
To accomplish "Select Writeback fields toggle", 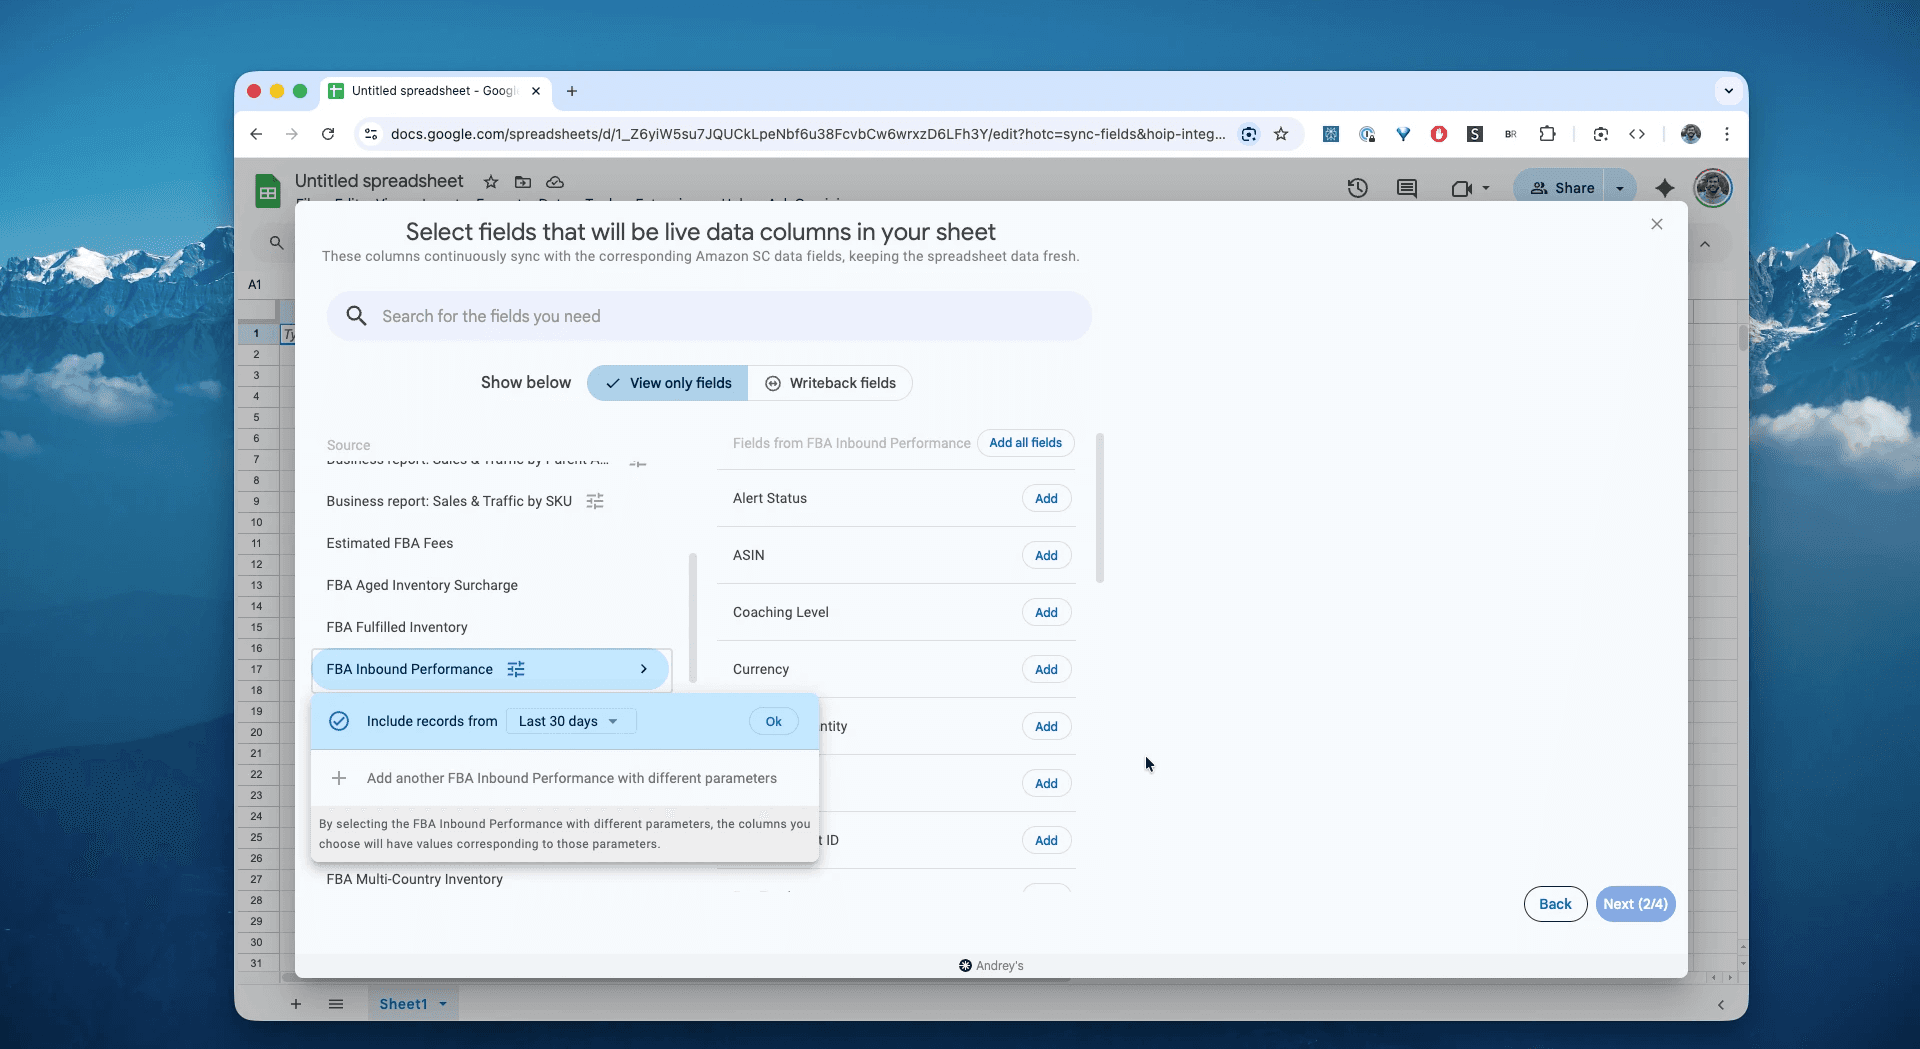I will click(x=830, y=383).
